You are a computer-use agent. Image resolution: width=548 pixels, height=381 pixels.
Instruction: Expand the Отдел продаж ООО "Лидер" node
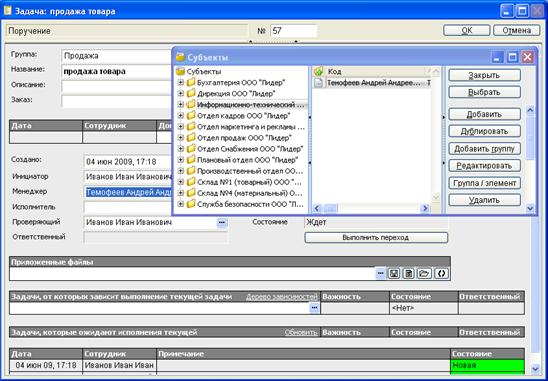point(181,138)
